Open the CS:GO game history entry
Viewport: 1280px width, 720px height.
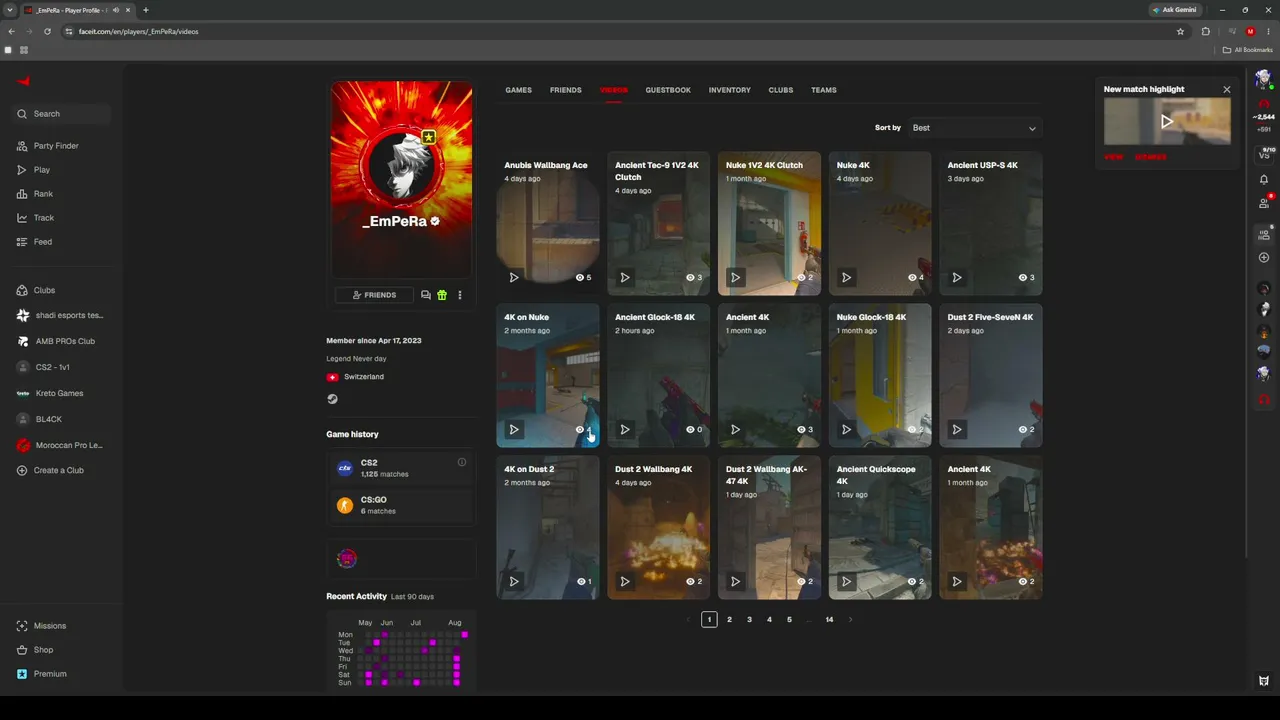tap(401, 505)
